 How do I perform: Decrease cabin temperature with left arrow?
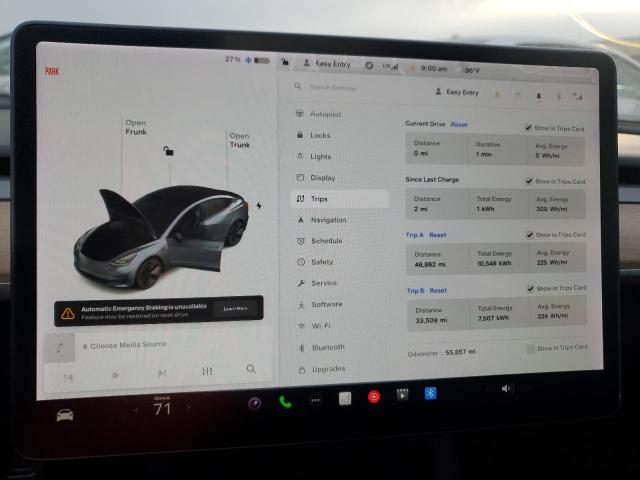pos(136,410)
